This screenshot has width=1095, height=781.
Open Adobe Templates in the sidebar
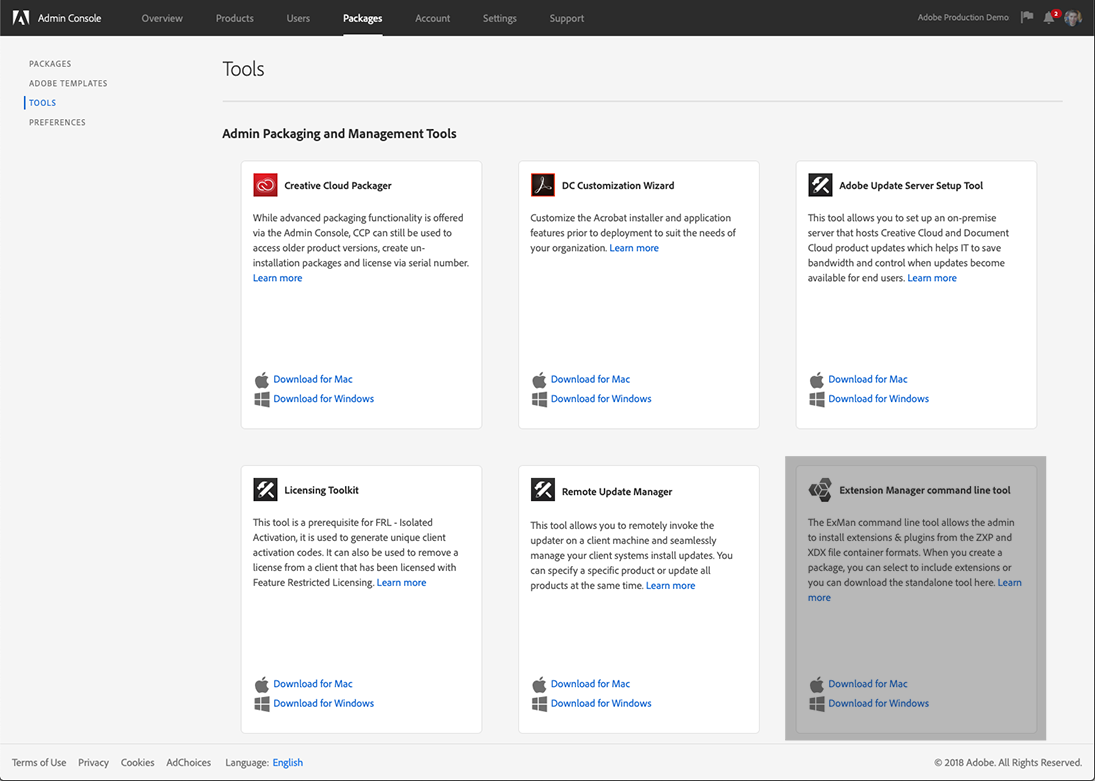click(x=68, y=83)
